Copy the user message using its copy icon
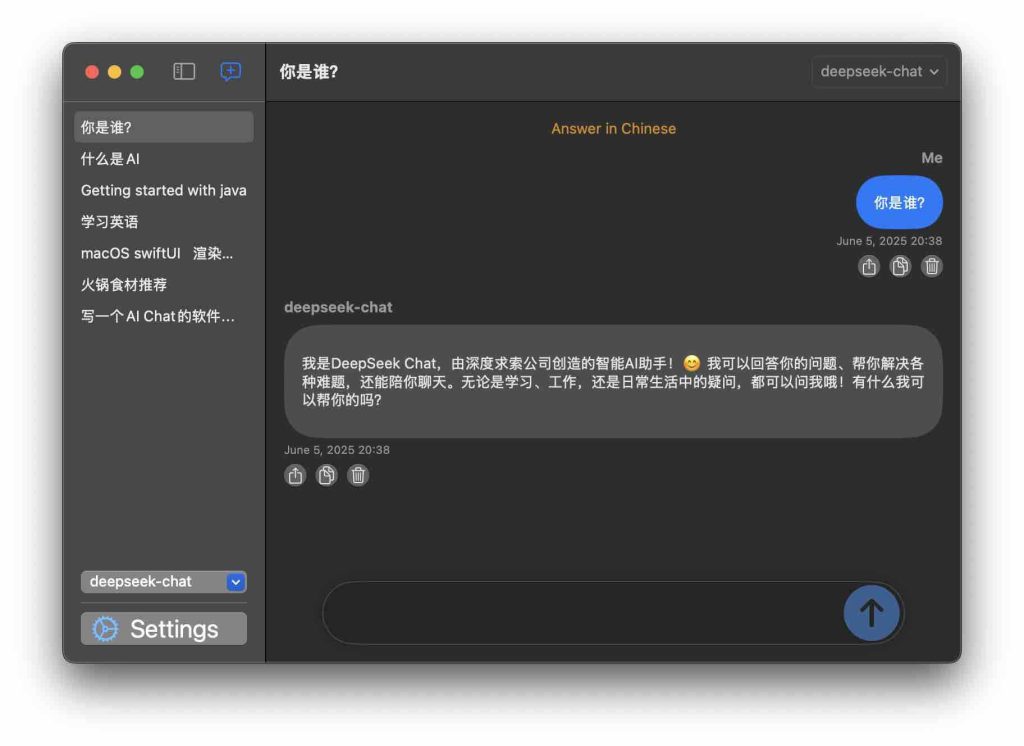 [x=900, y=266]
